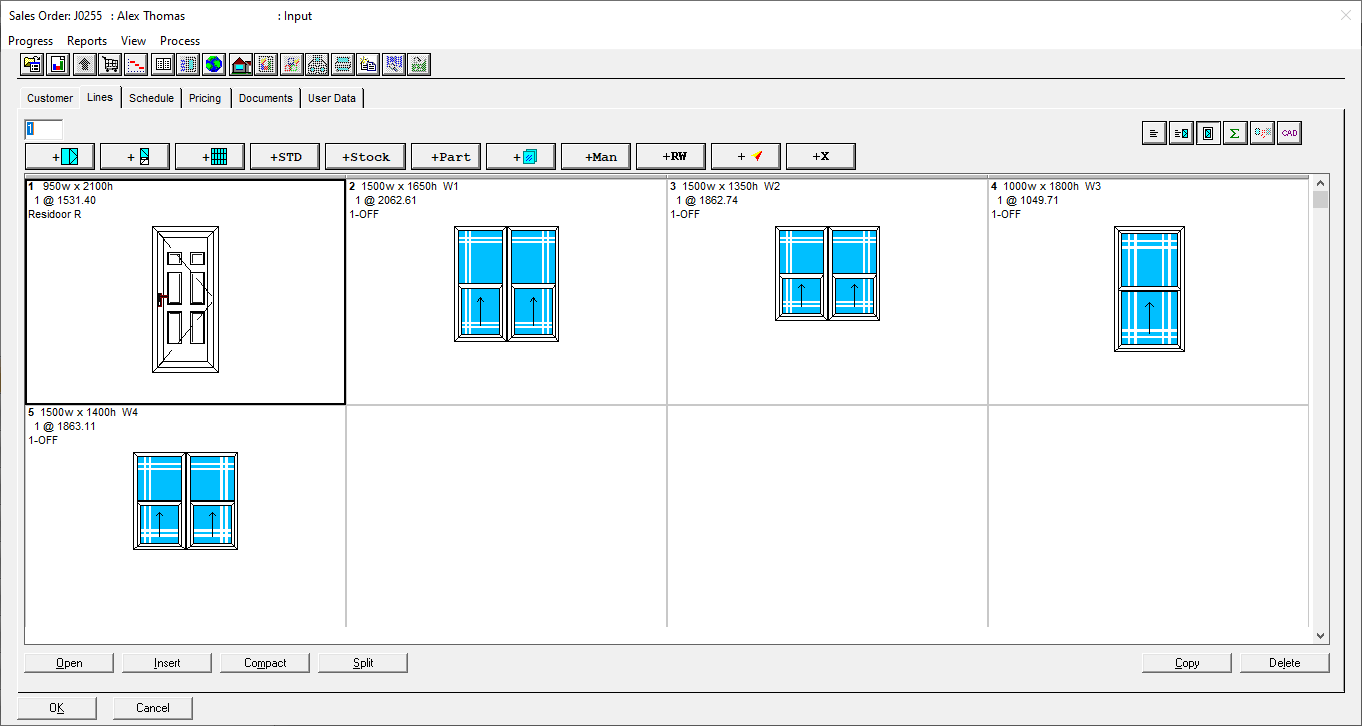This screenshot has width=1362, height=726.
Task: Add a new window frame with cyan icon
Action: pos(59,157)
